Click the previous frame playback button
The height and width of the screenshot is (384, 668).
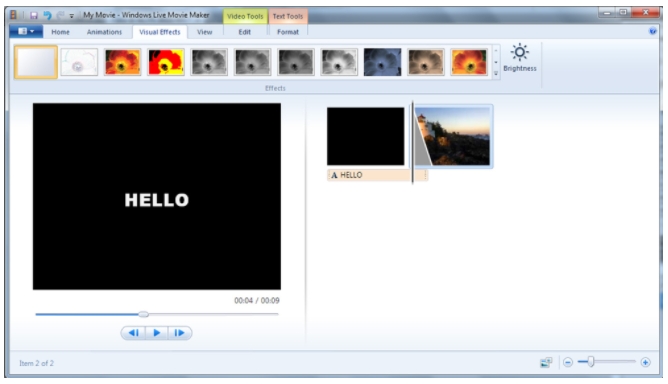click(133, 333)
